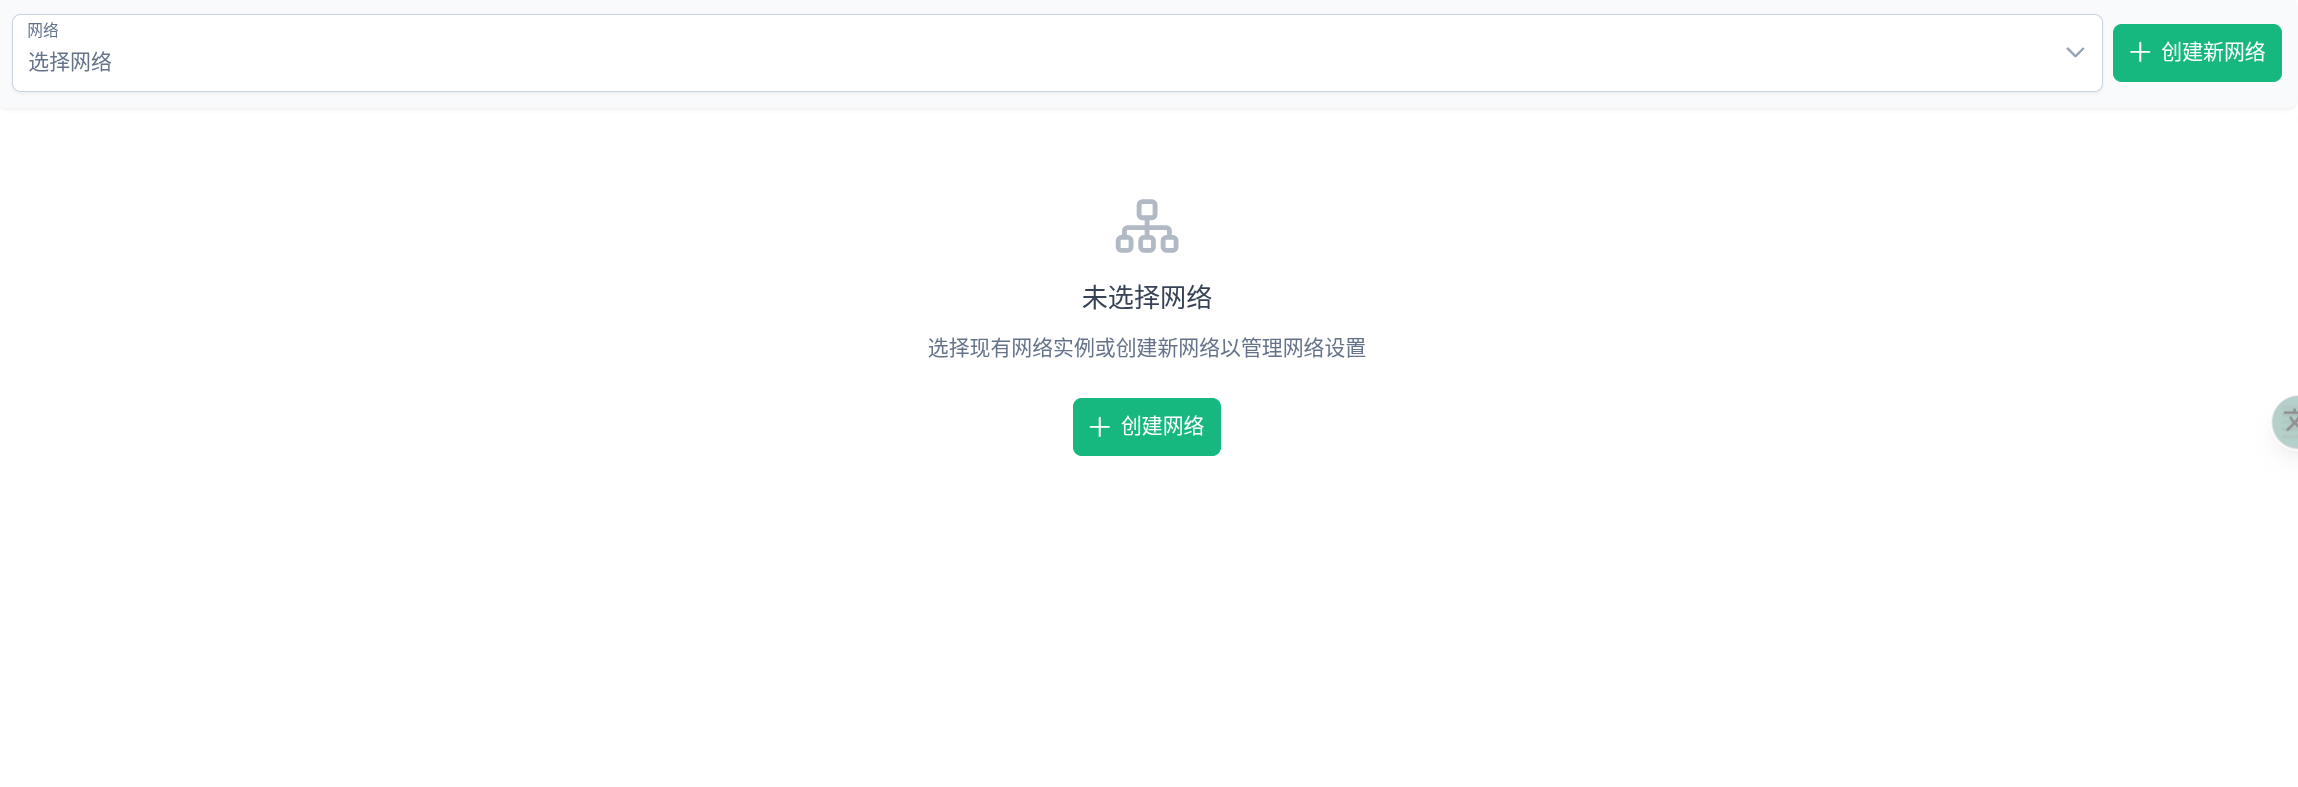Image resolution: width=2298 pixels, height=787 pixels.
Task: Click the gray network topology icon
Action: point(1147,226)
